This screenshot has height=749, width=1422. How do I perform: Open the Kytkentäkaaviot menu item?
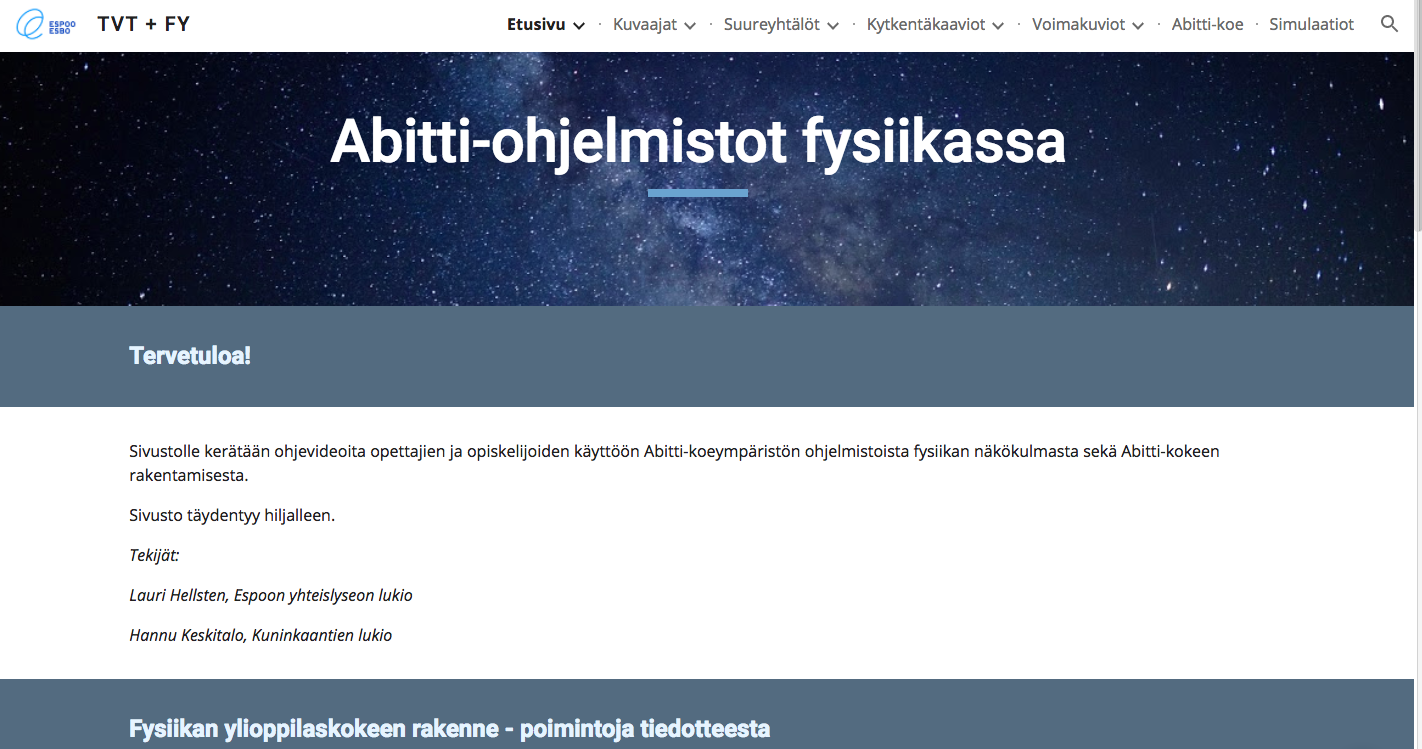[926, 24]
